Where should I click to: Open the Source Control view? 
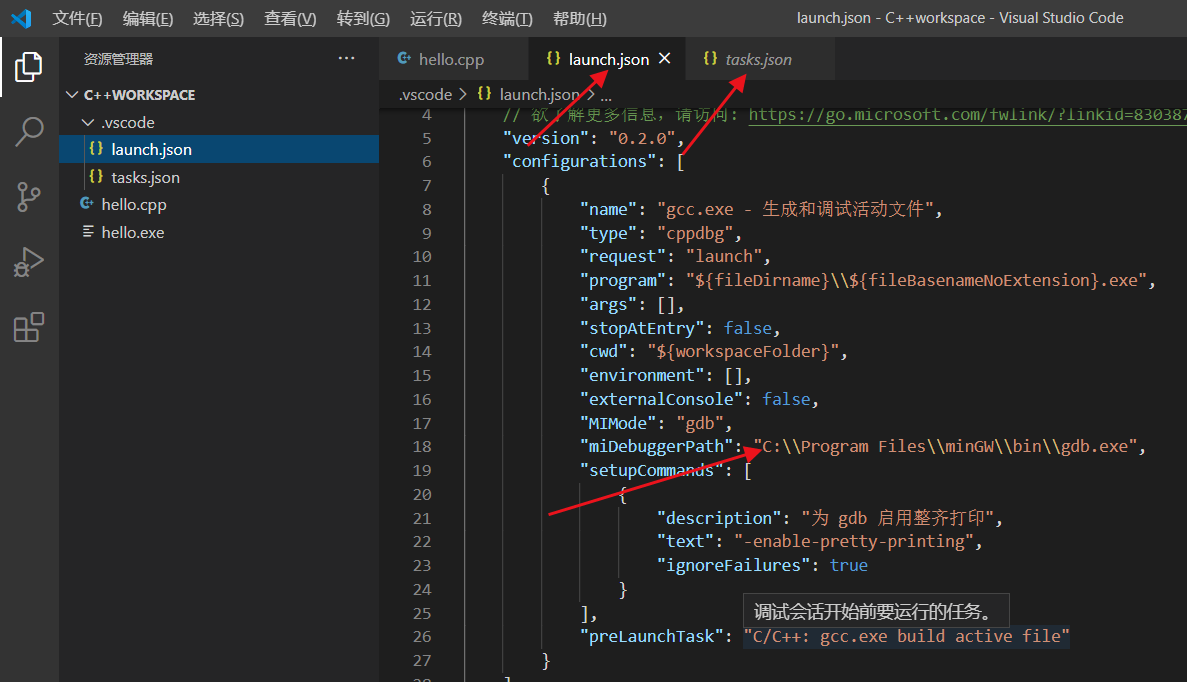[x=29, y=197]
